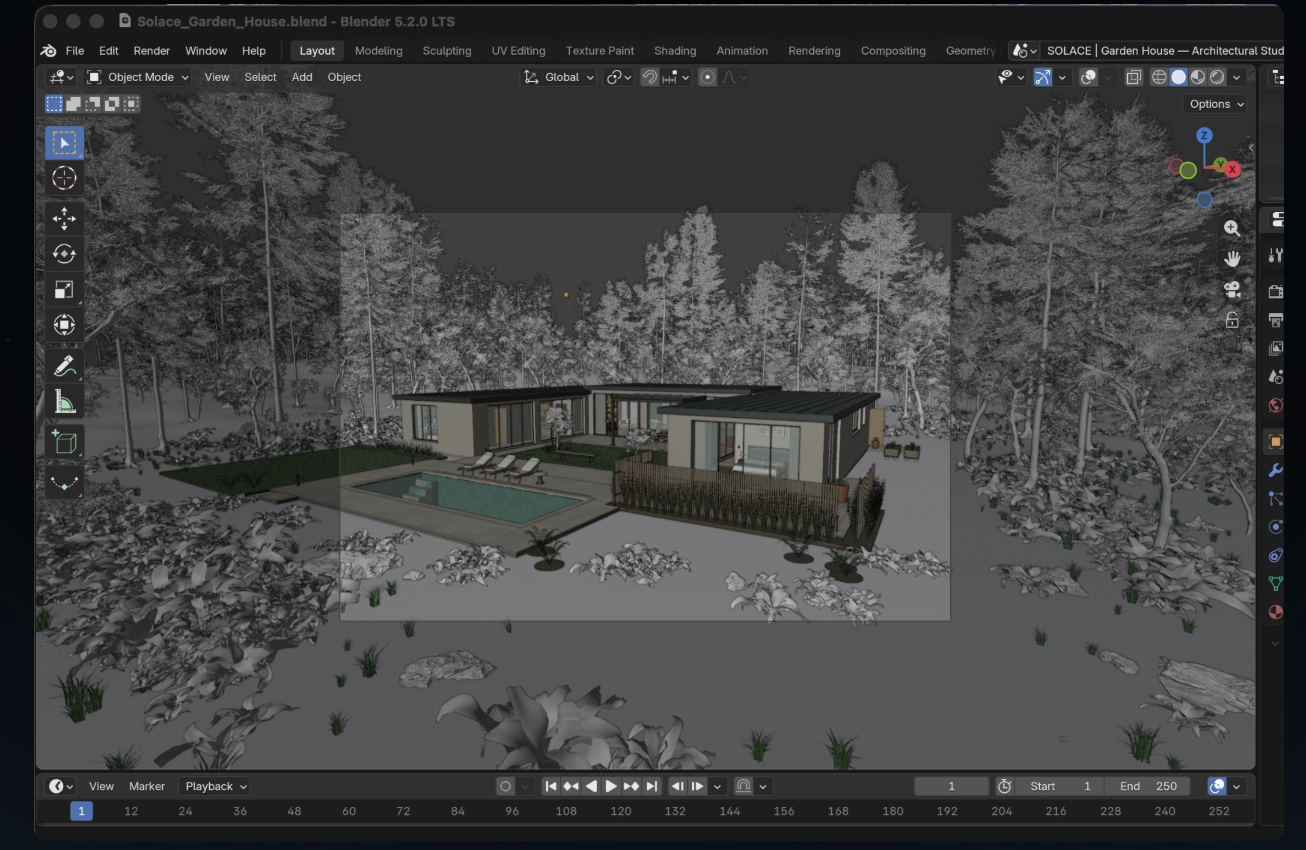Select the Annotate pencil tool
The height and width of the screenshot is (850, 1306).
coord(64,366)
